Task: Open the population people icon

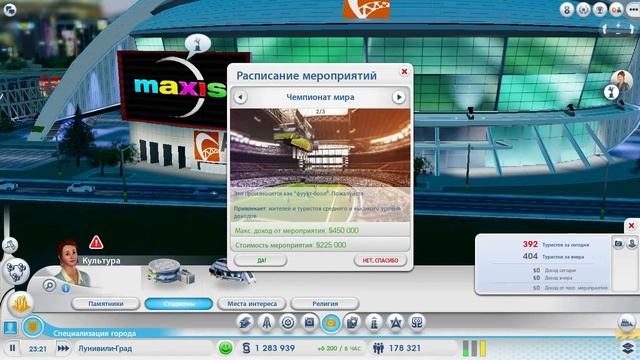Action: point(378,348)
